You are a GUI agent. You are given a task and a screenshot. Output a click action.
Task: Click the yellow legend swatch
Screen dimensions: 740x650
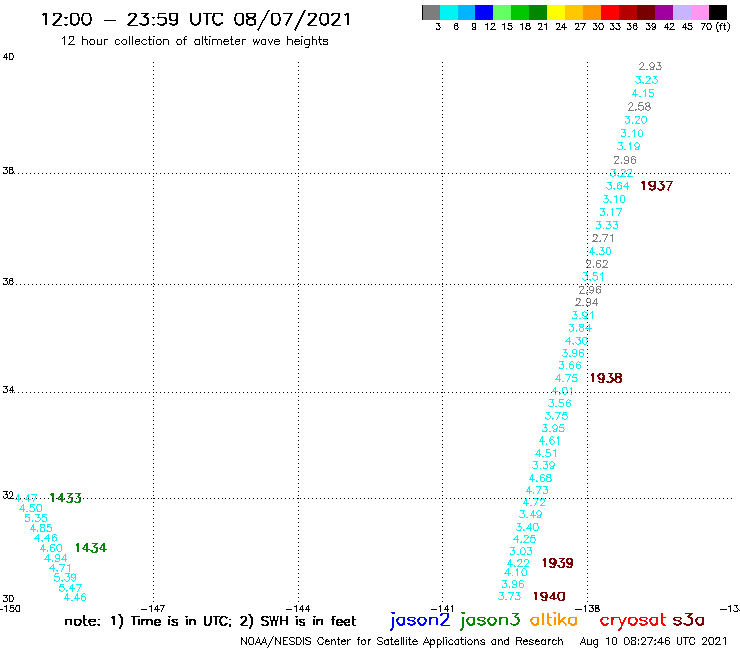click(x=555, y=12)
